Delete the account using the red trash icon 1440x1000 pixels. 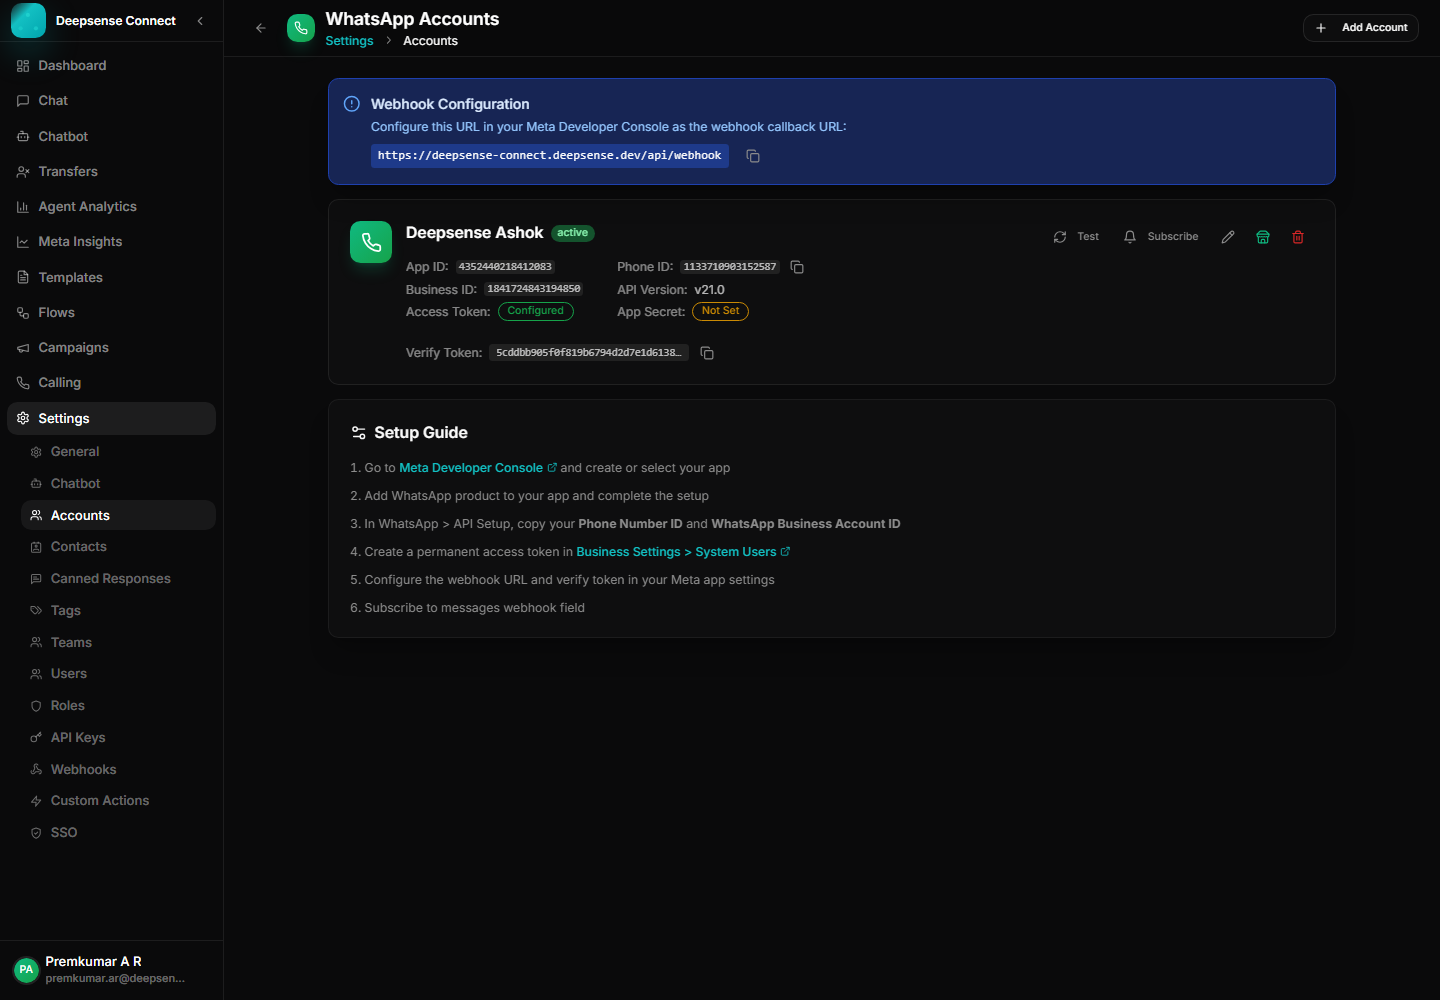1298,236
